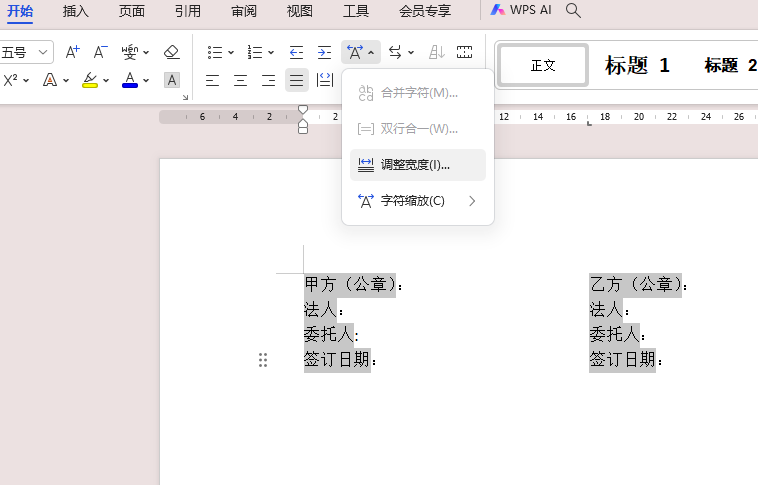Image resolution: width=758 pixels, height=485 pixels.
Task: Apply 正文 style
Action: [x=543, y=65]
